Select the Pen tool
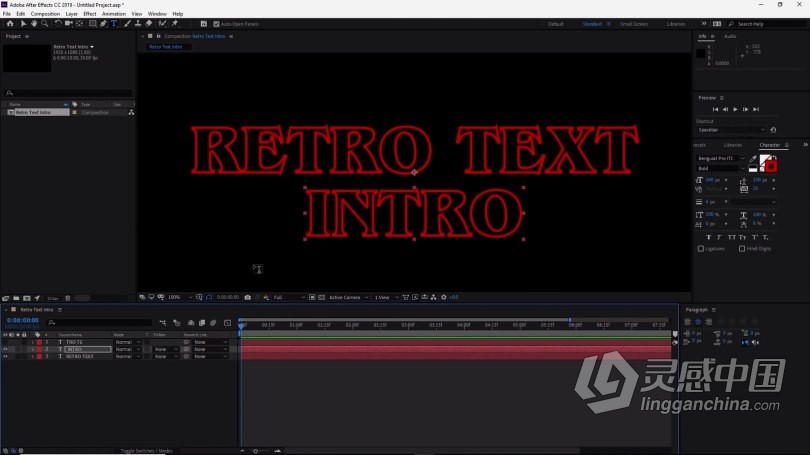Image resolution: width=810 pixels, height=455 pixels. click(x=103, y=23)
